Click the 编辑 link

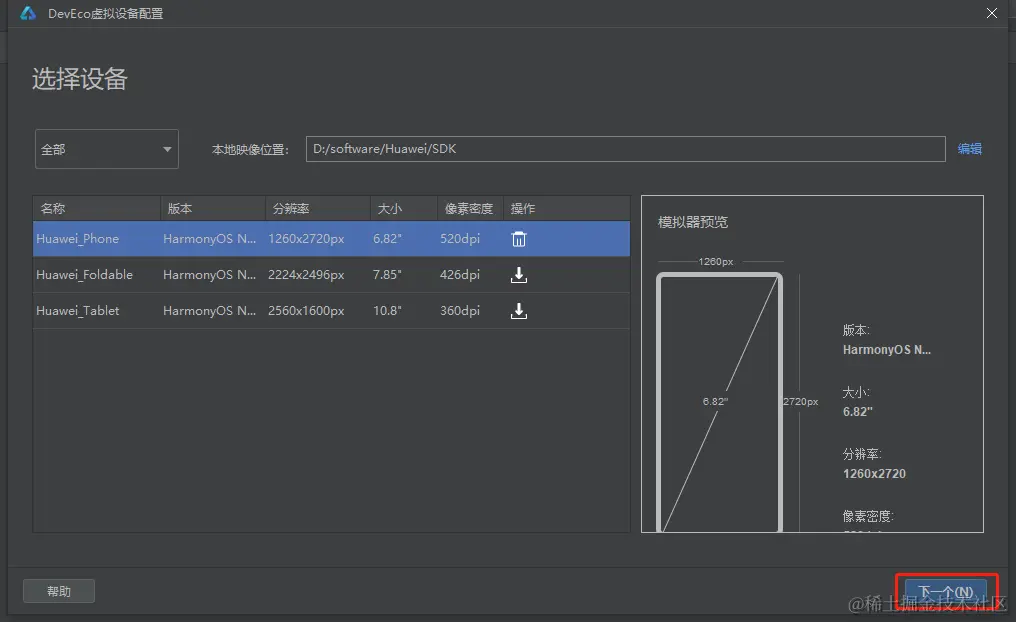(x=969, y=149)
